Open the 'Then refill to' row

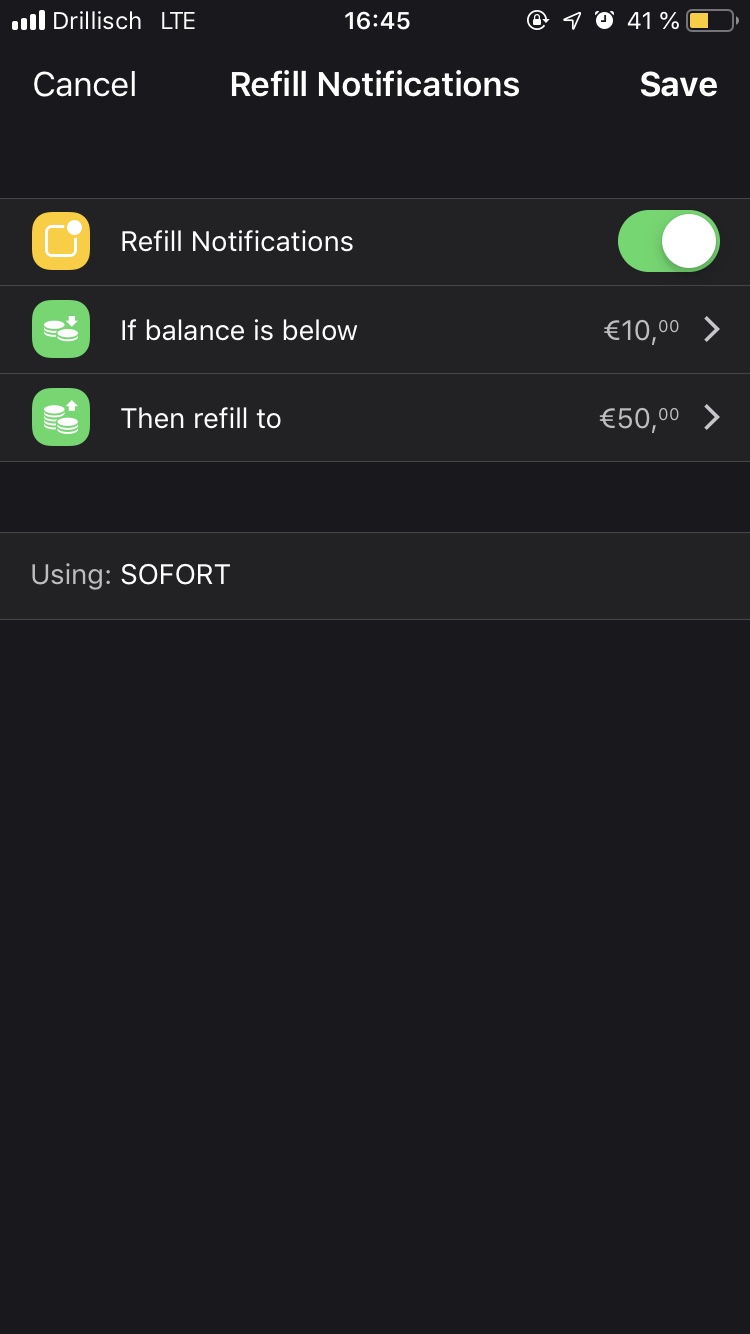coord(201,418)
